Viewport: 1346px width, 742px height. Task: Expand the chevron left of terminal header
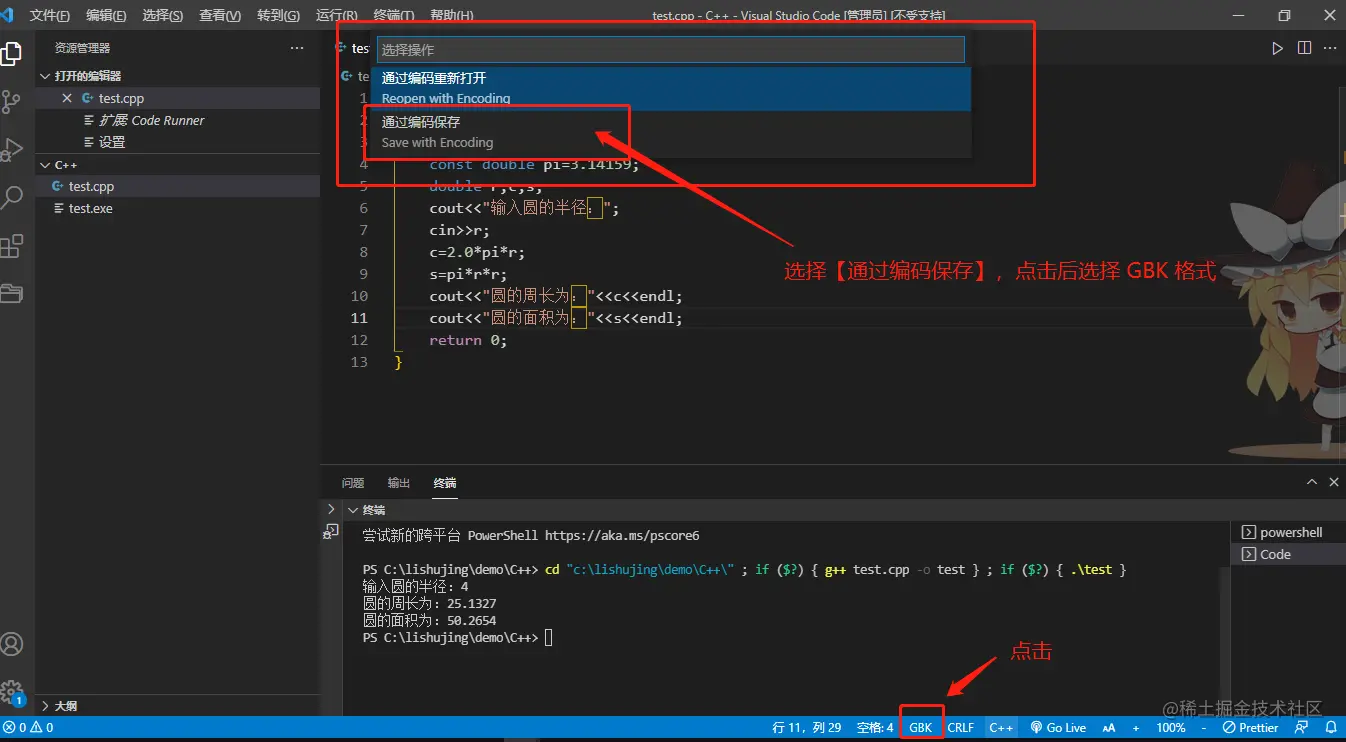point(331,509)
